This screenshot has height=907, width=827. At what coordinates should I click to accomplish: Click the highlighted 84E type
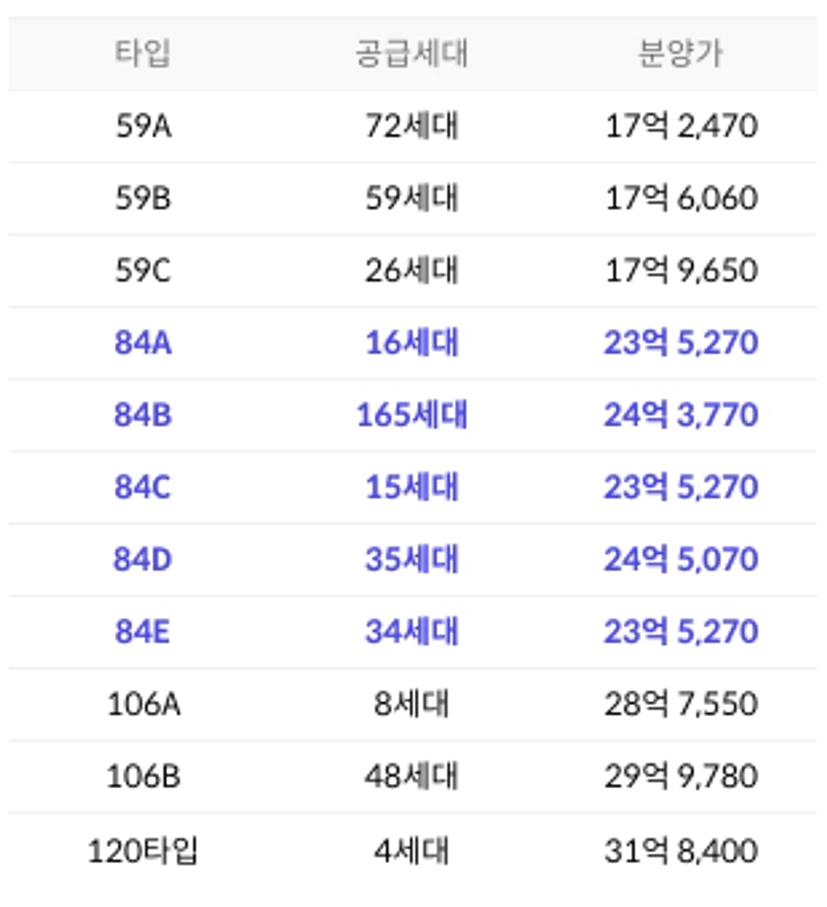click(x=143, y=631)
